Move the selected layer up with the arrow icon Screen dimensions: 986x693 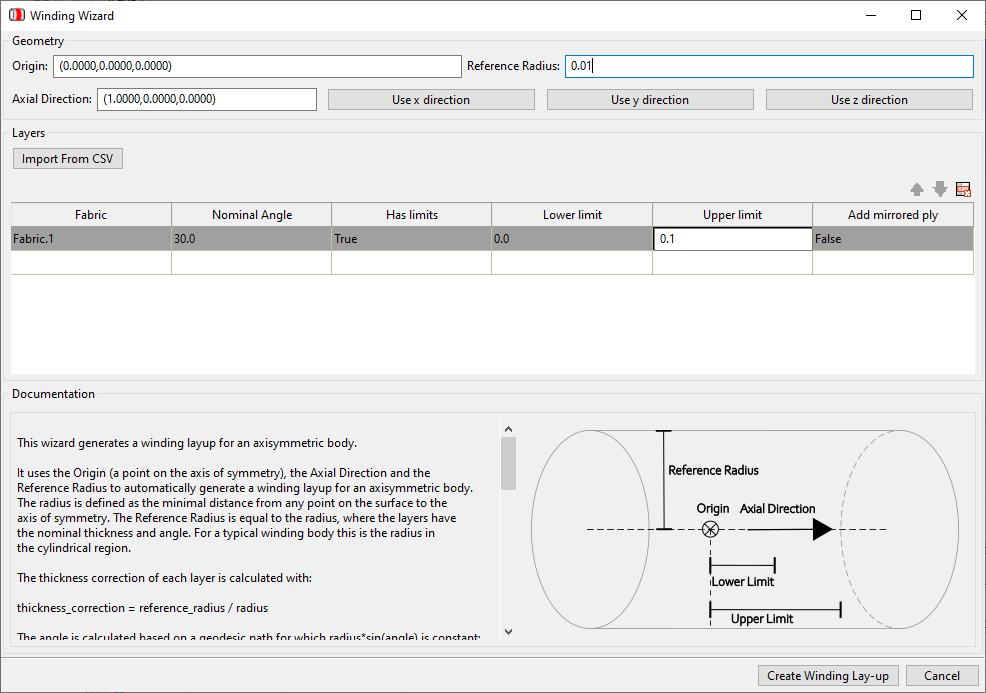917,188
